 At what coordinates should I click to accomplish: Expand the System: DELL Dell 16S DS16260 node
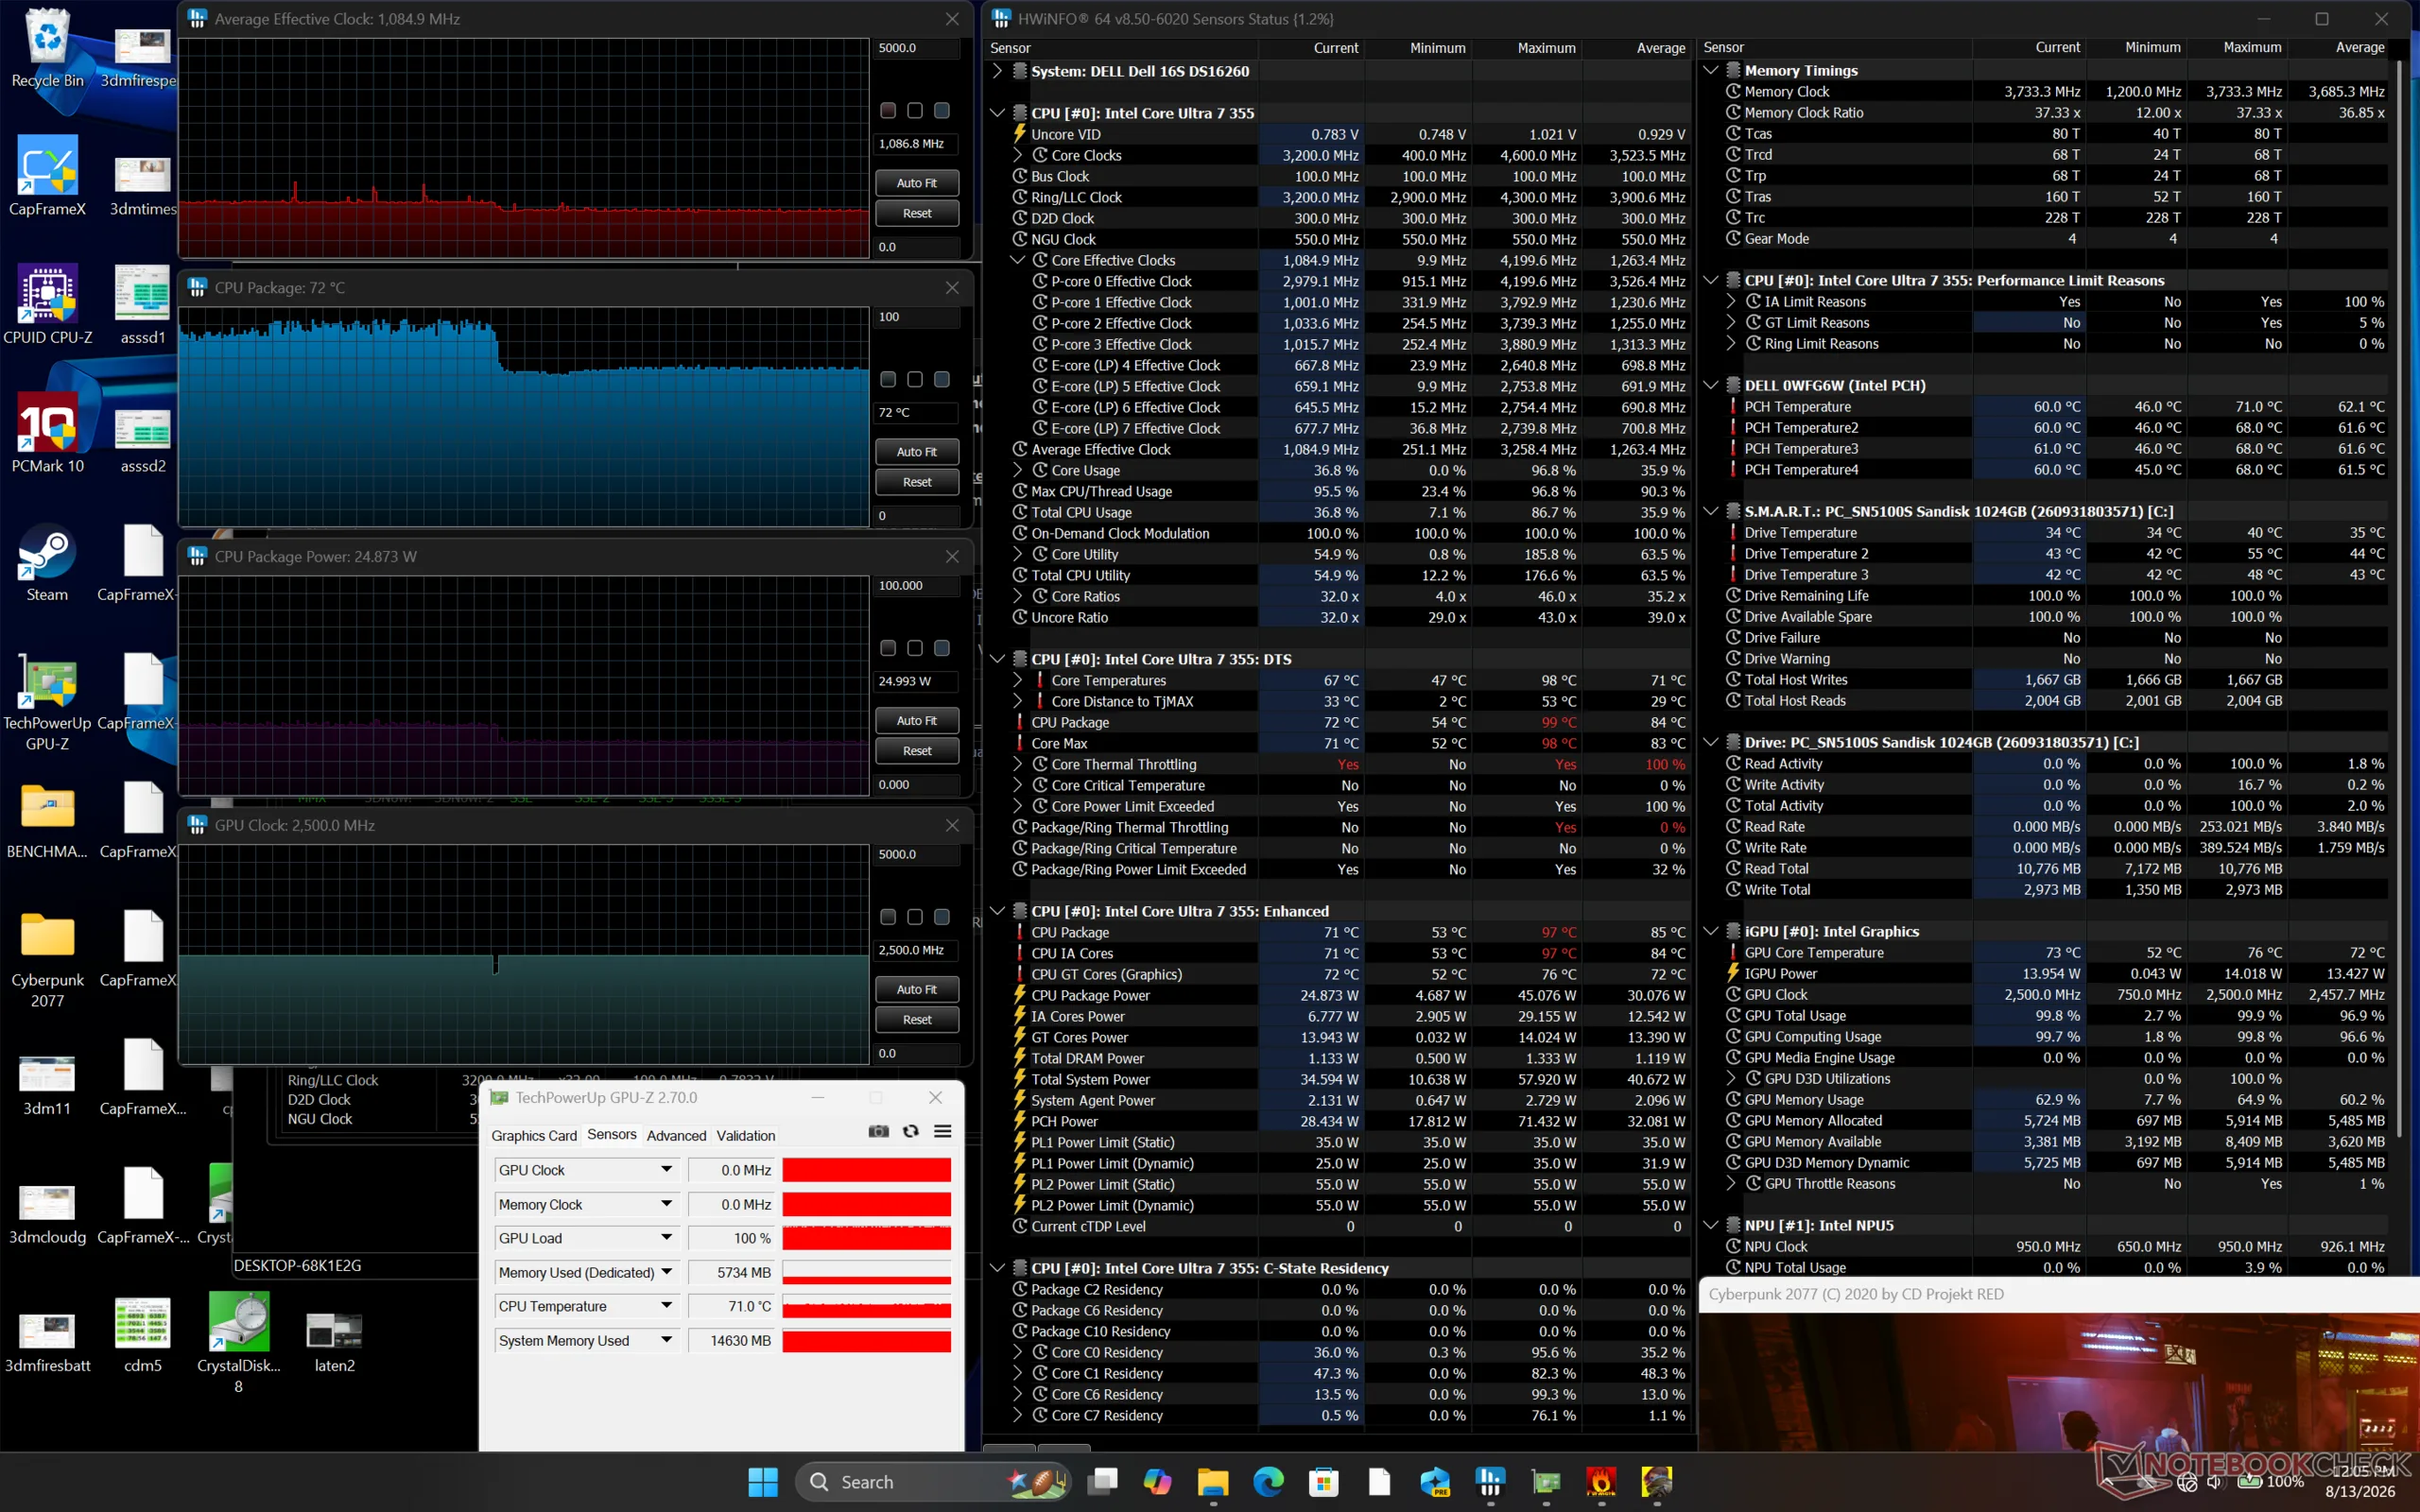997,71
